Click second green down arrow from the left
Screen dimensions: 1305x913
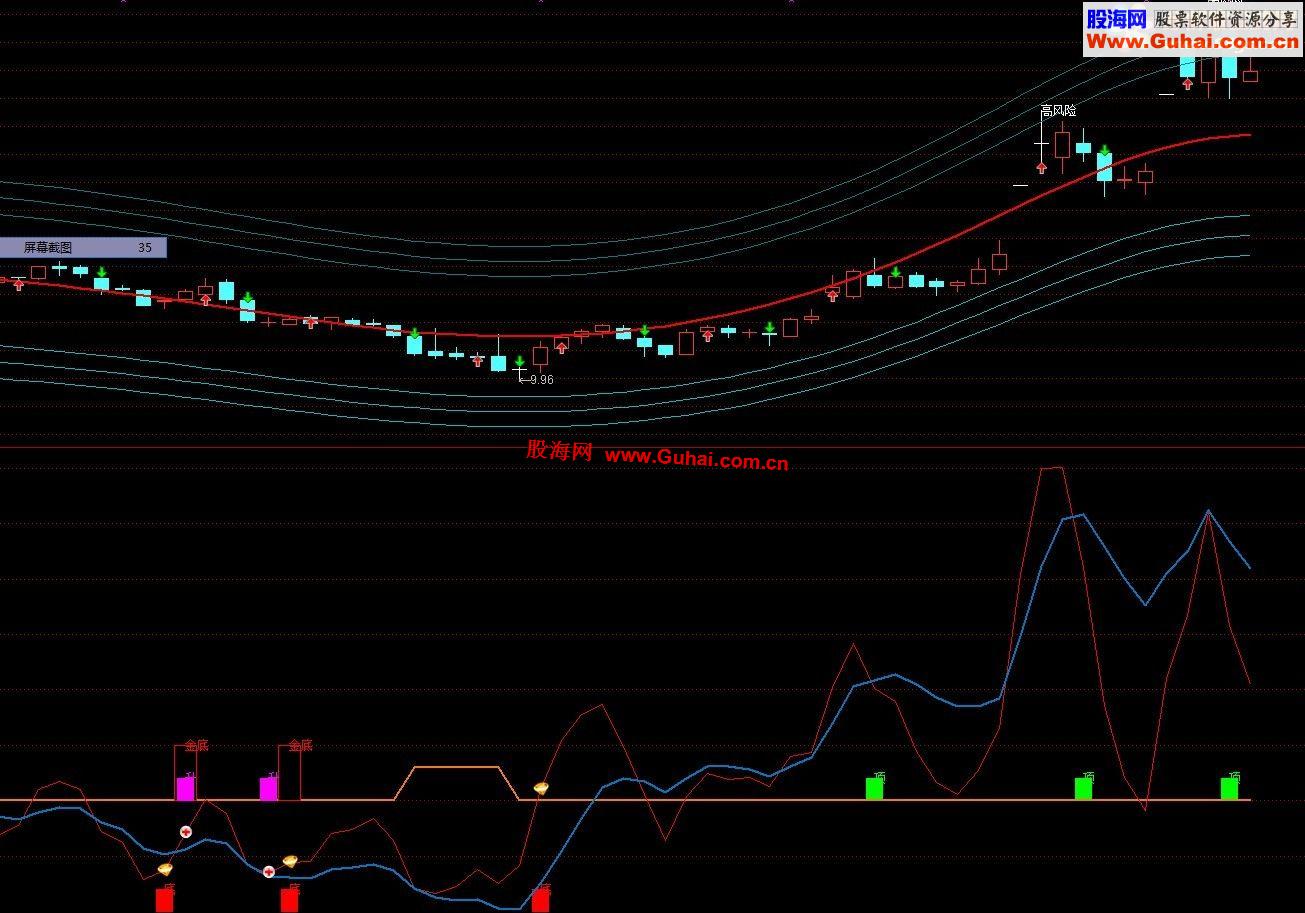pos(247,298)
